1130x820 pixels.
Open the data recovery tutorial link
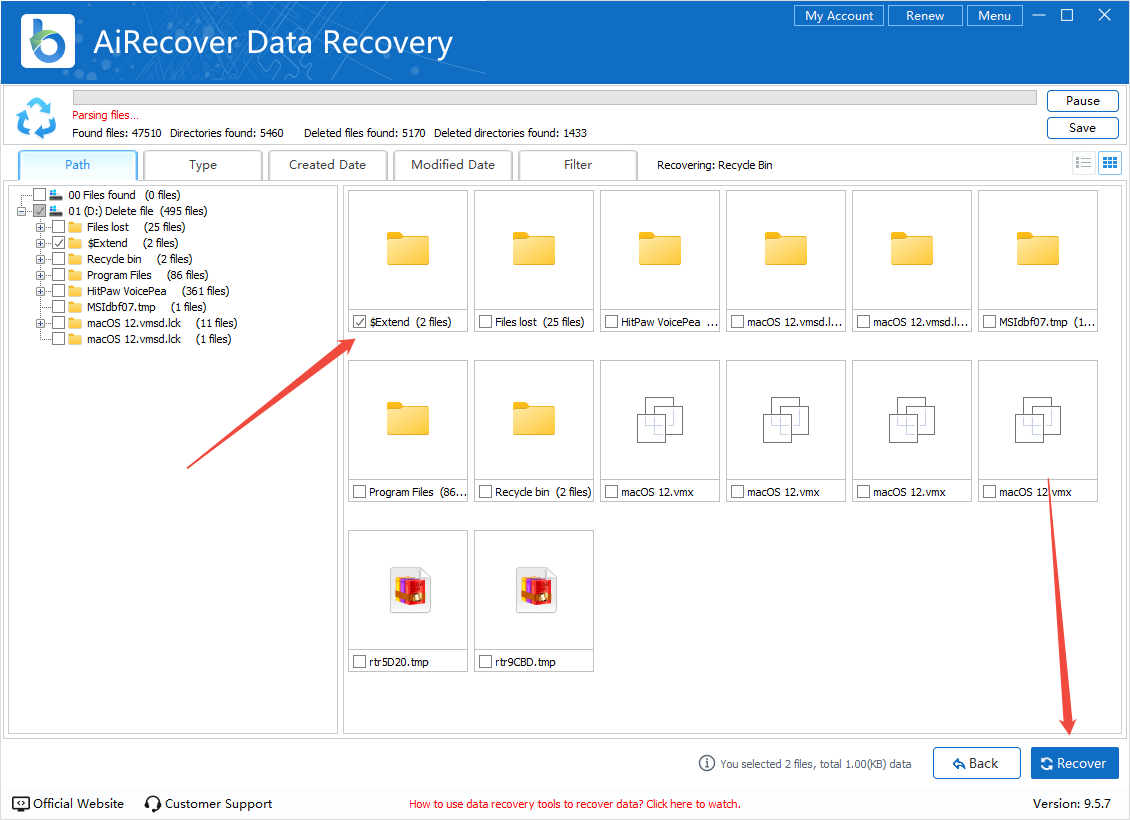pos(574,804)
